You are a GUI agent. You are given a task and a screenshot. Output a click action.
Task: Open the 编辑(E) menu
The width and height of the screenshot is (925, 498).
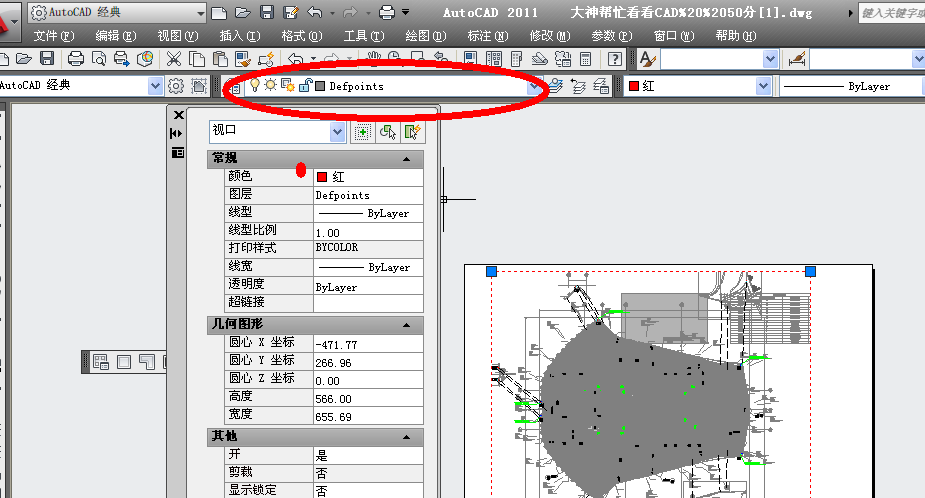coord(116,36)
